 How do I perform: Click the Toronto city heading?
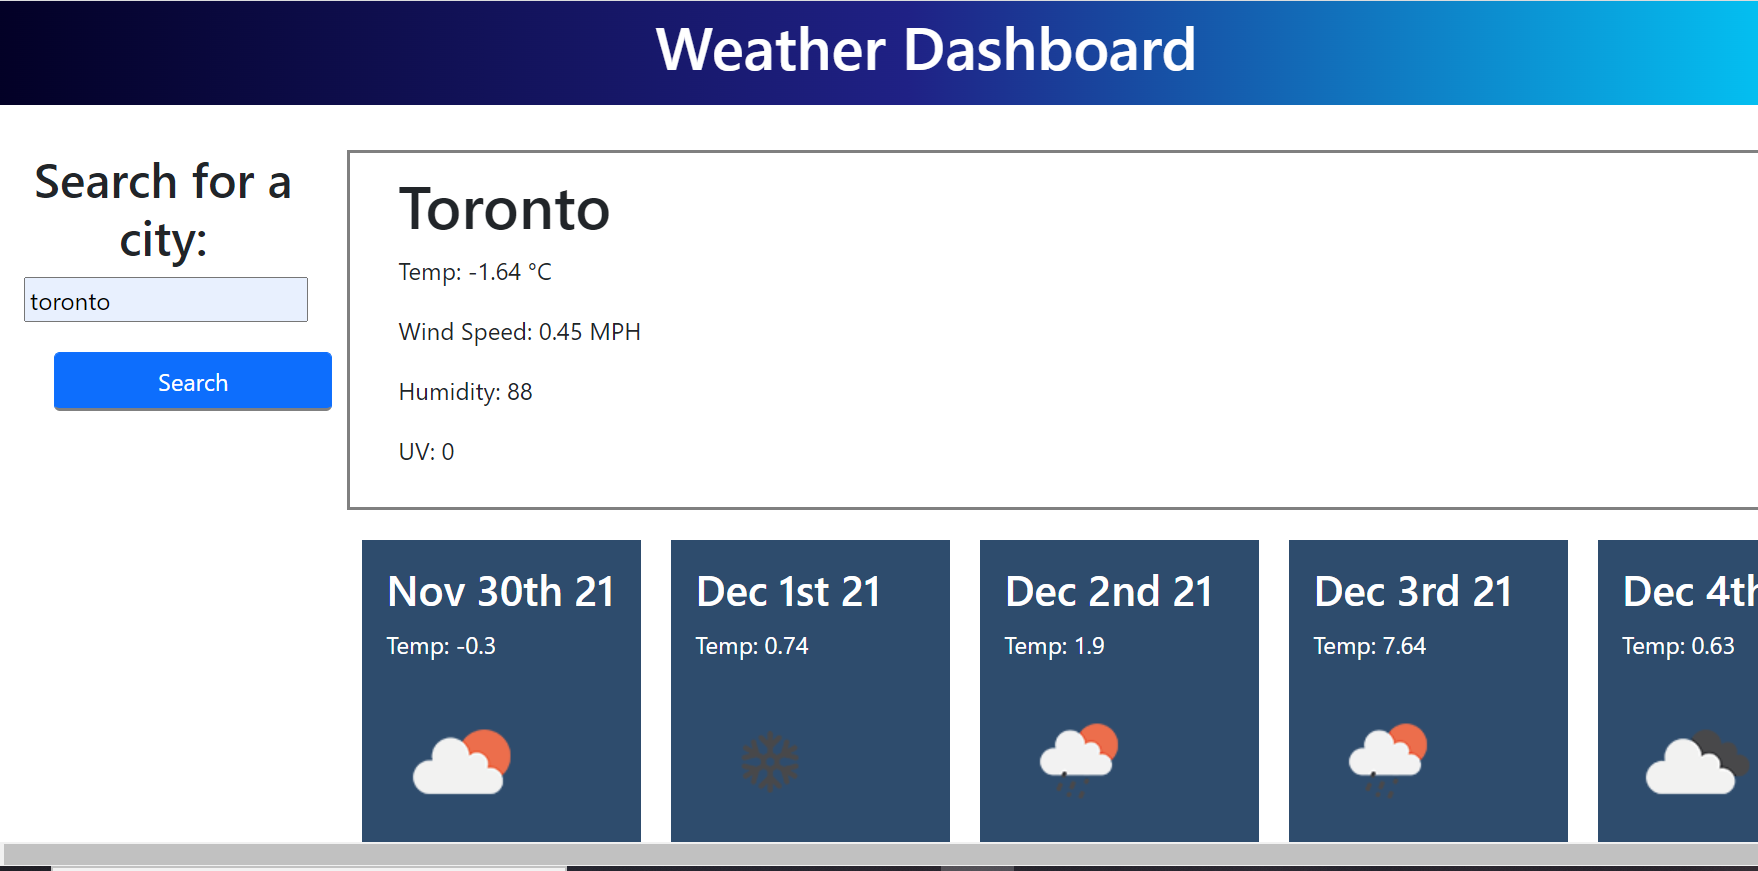506,210
